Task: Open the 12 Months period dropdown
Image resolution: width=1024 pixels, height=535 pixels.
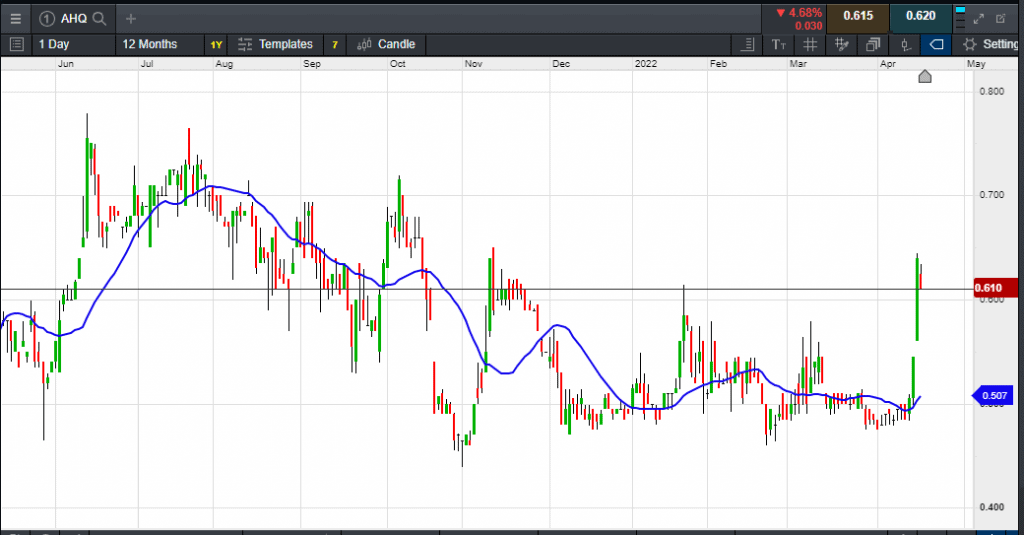Action: [150, 44]
